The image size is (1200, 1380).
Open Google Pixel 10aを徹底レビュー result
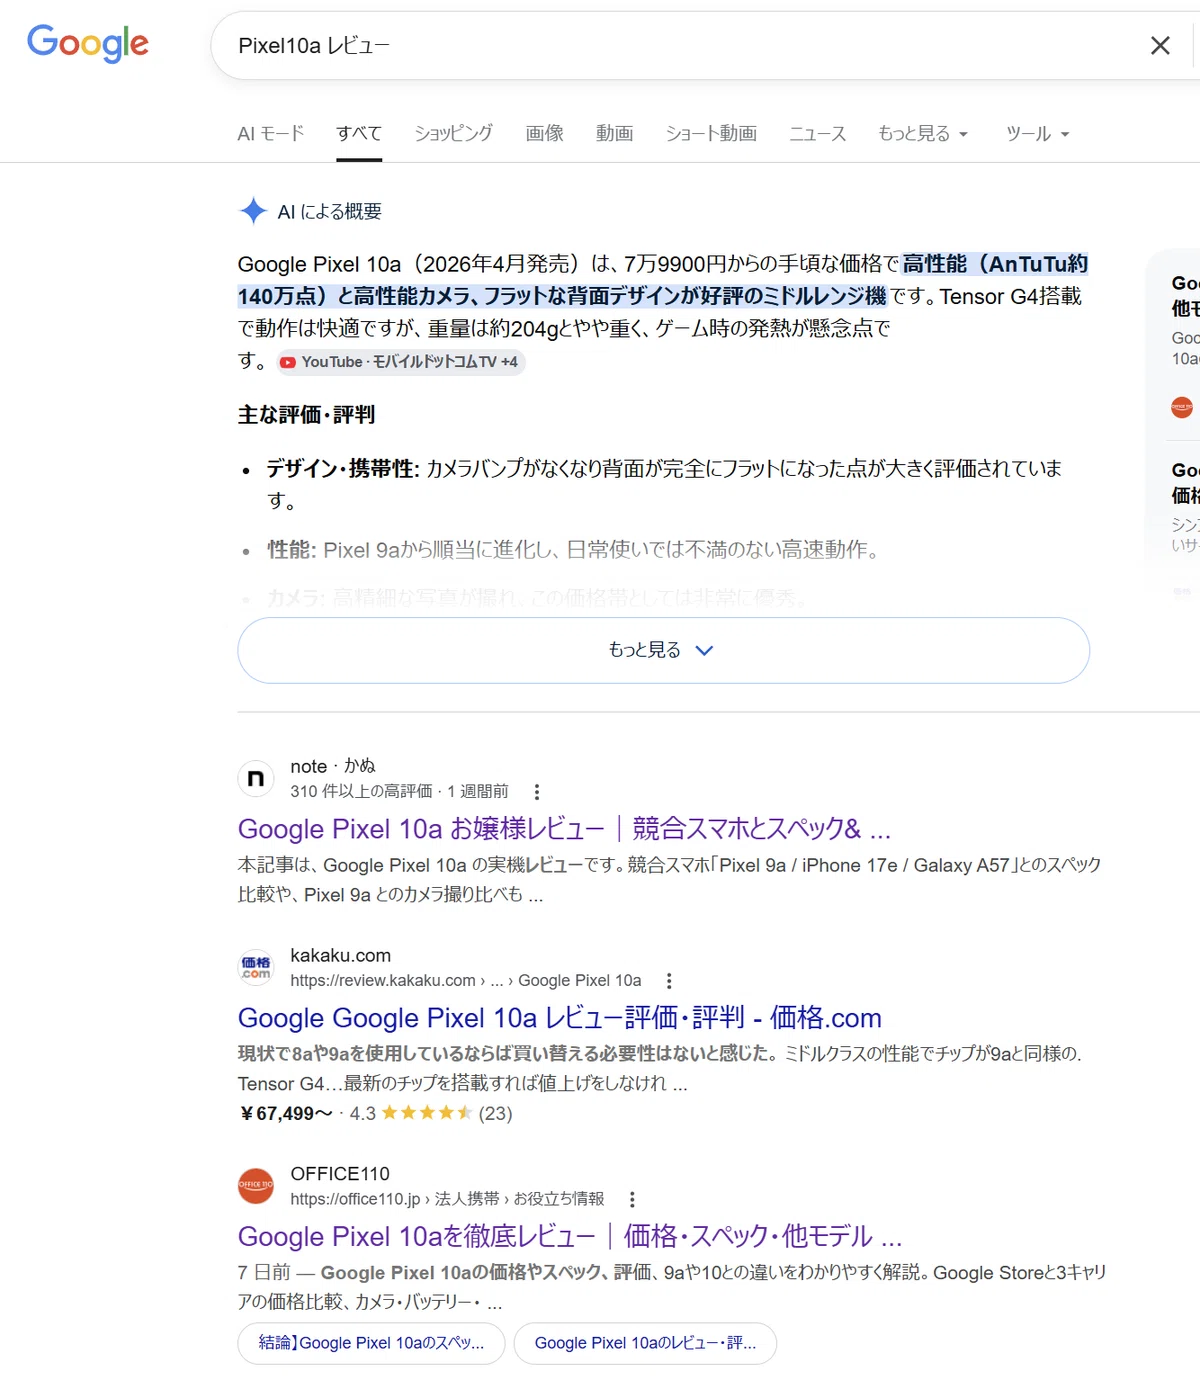(x=570, y=1237)
